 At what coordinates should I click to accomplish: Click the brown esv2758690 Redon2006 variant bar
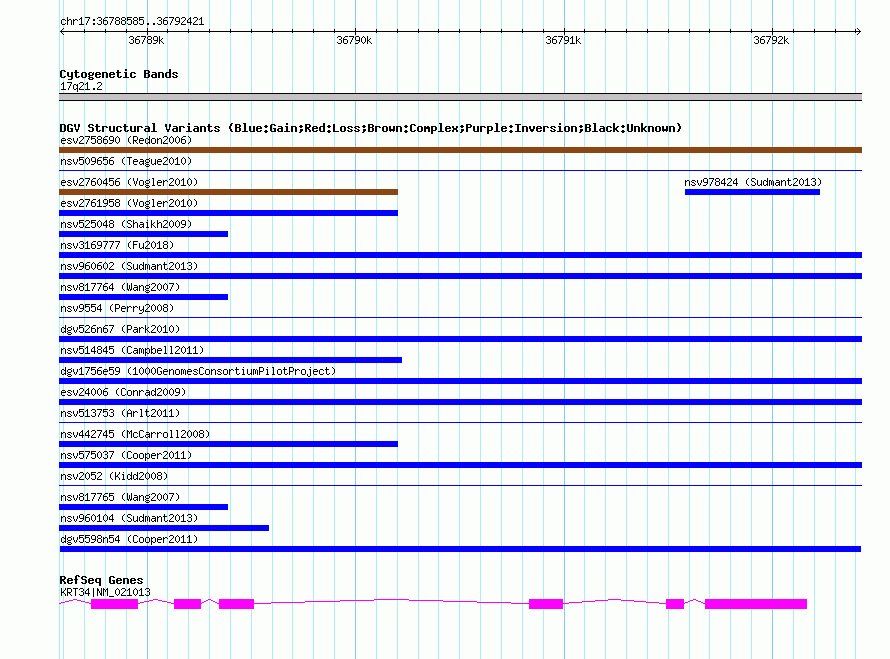(x=460, y=150)
